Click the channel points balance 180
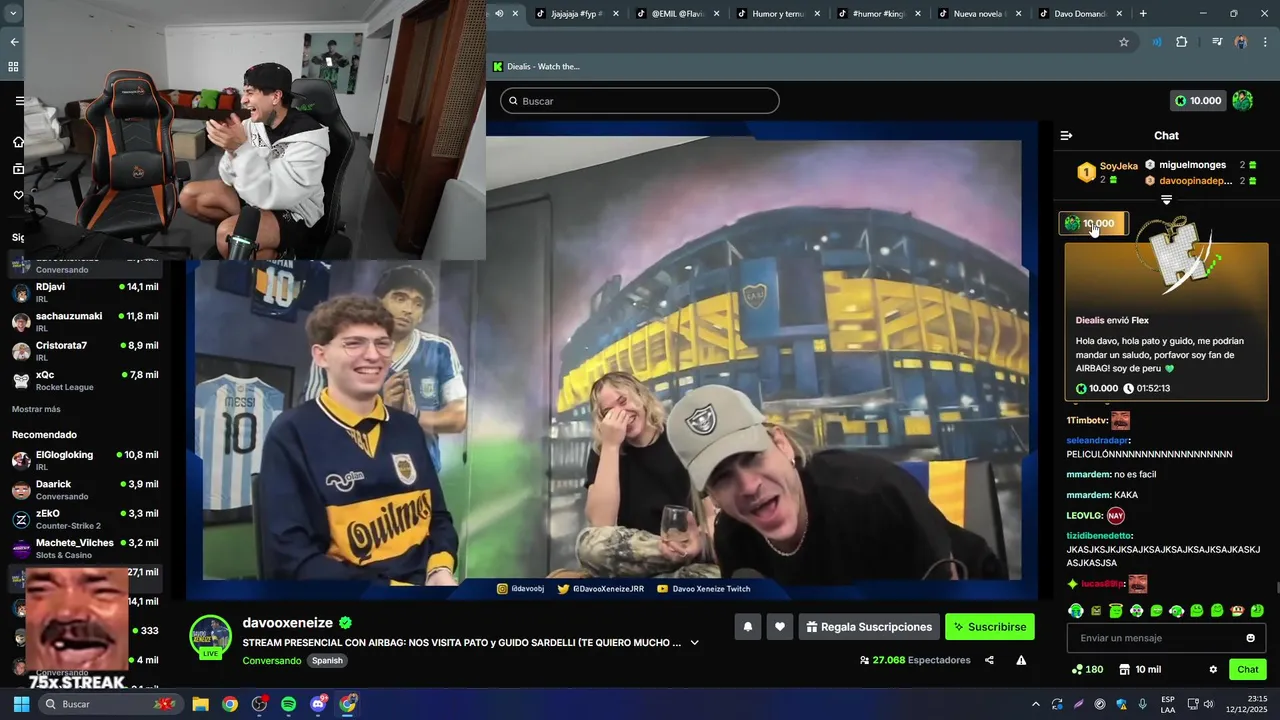This screenshot has width=1280, height=720. click(1087, 670)
